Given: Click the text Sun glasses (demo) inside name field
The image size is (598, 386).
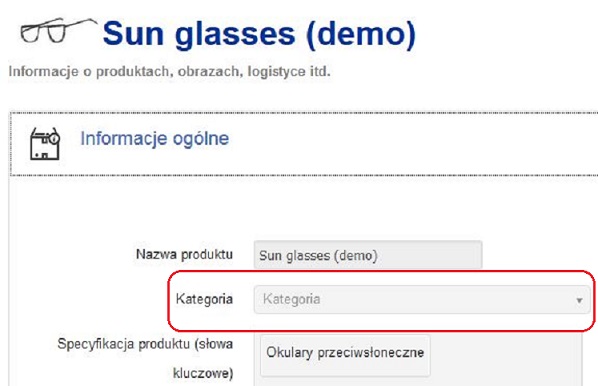Looking at the screenshot, I should [x=318, y=256].
